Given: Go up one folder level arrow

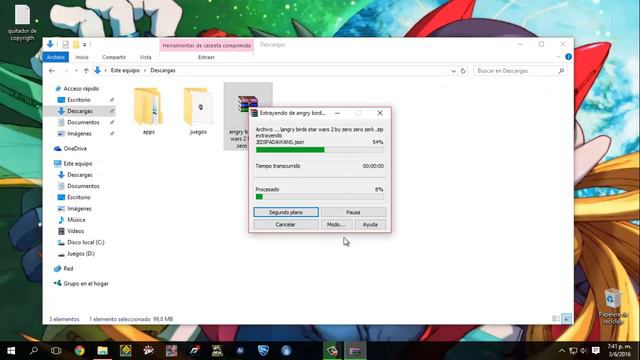Looking at the screenshot, I should [86, 71].
